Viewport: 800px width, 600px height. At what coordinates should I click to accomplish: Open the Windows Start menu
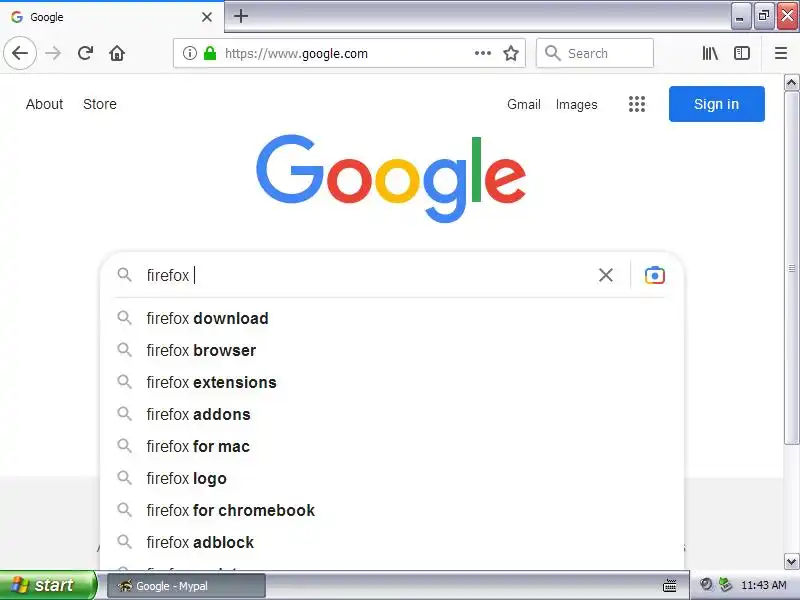point(48,586)
